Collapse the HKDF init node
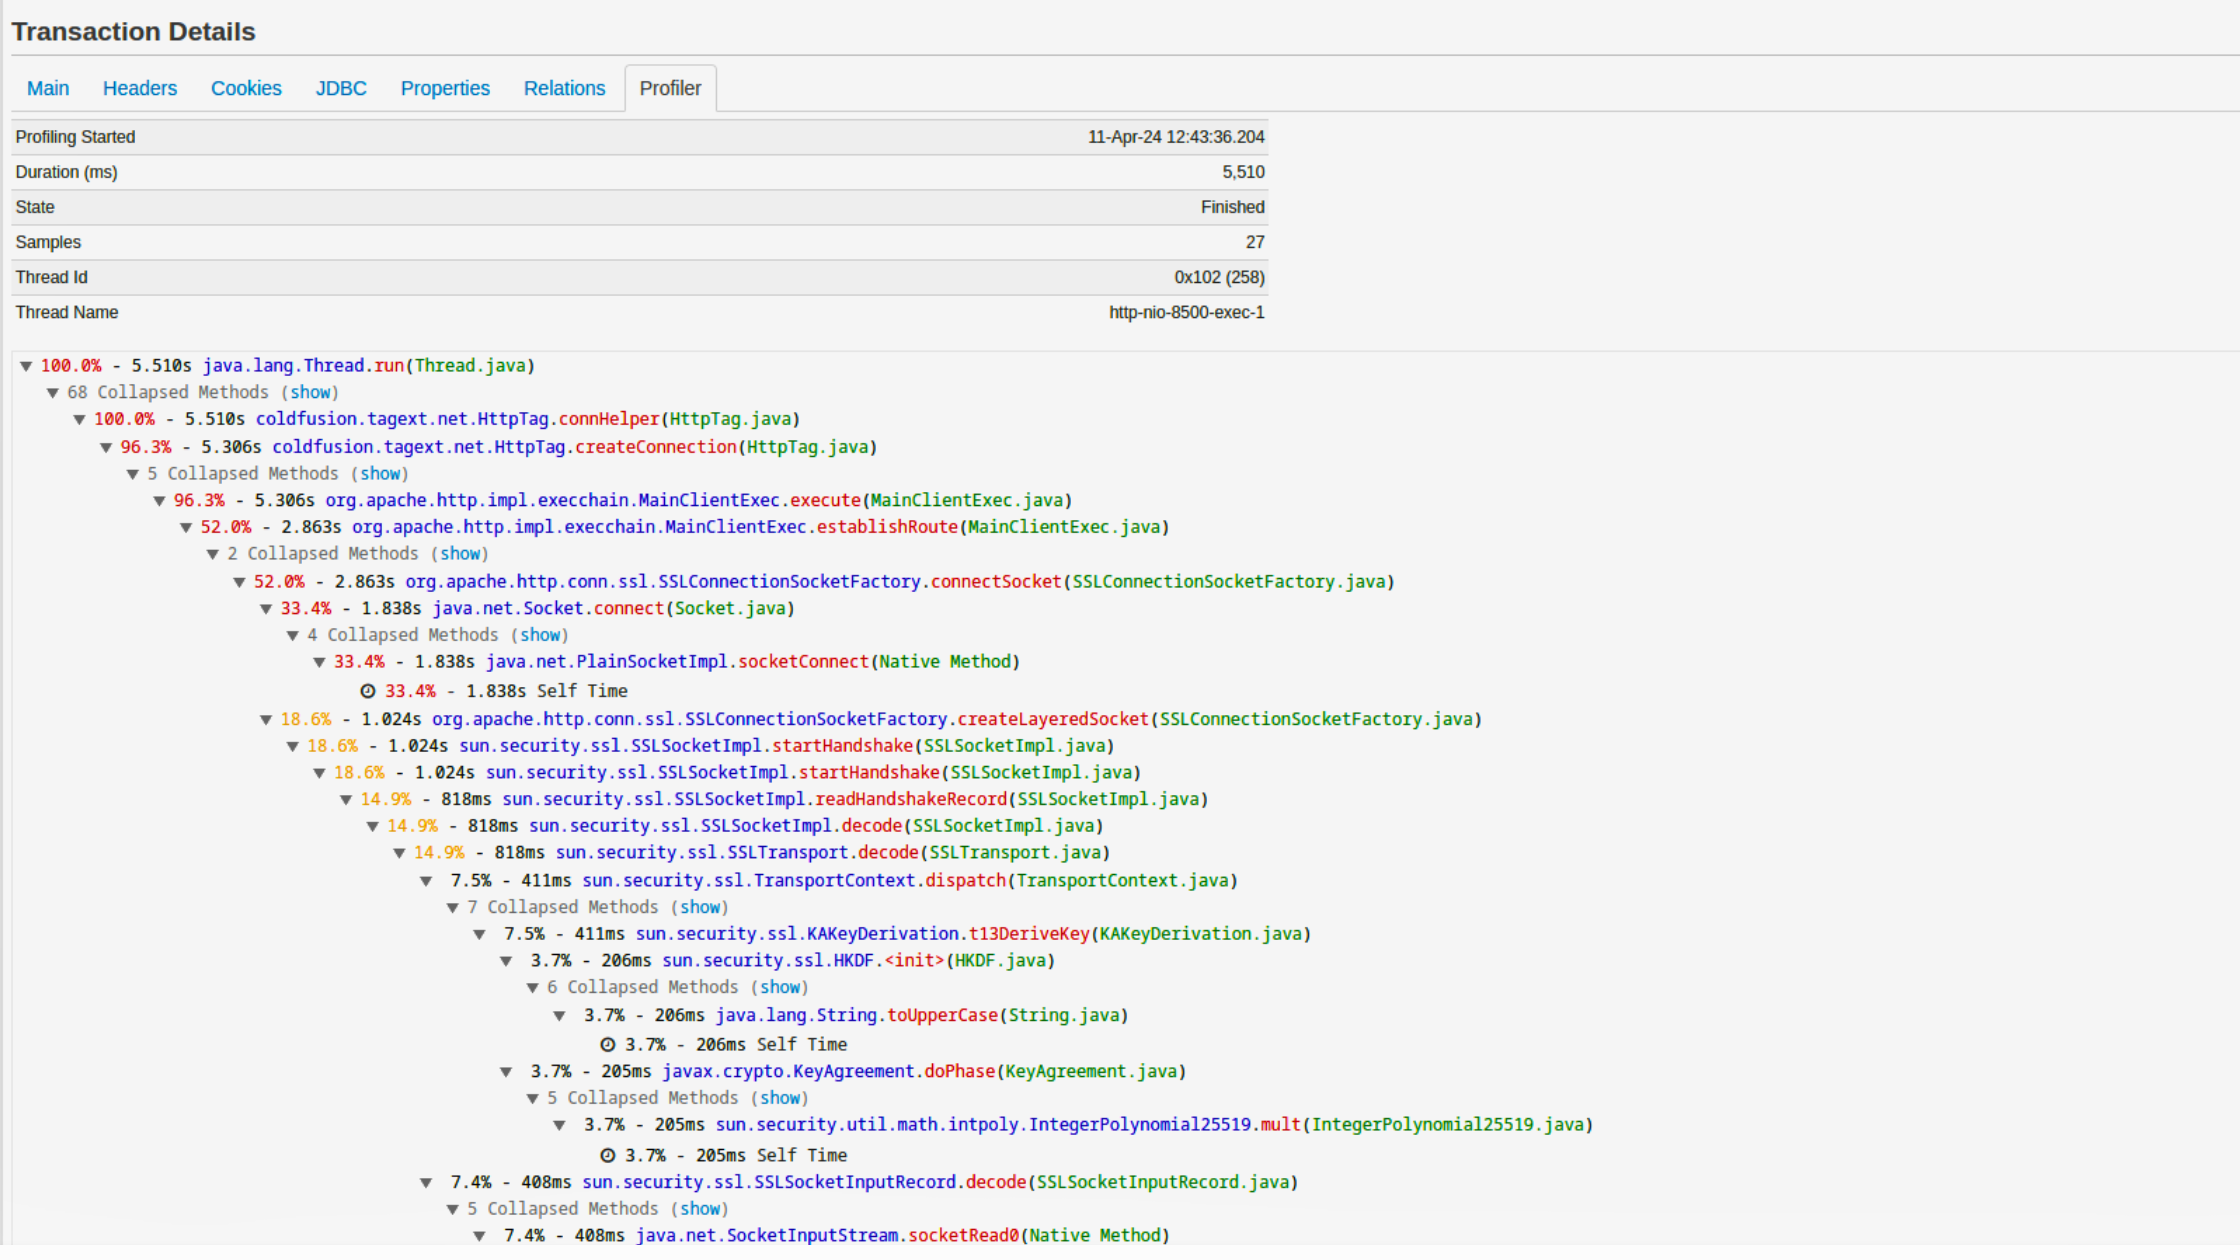The height and width of the screenshot is (1260, 2240). (506, 961)
